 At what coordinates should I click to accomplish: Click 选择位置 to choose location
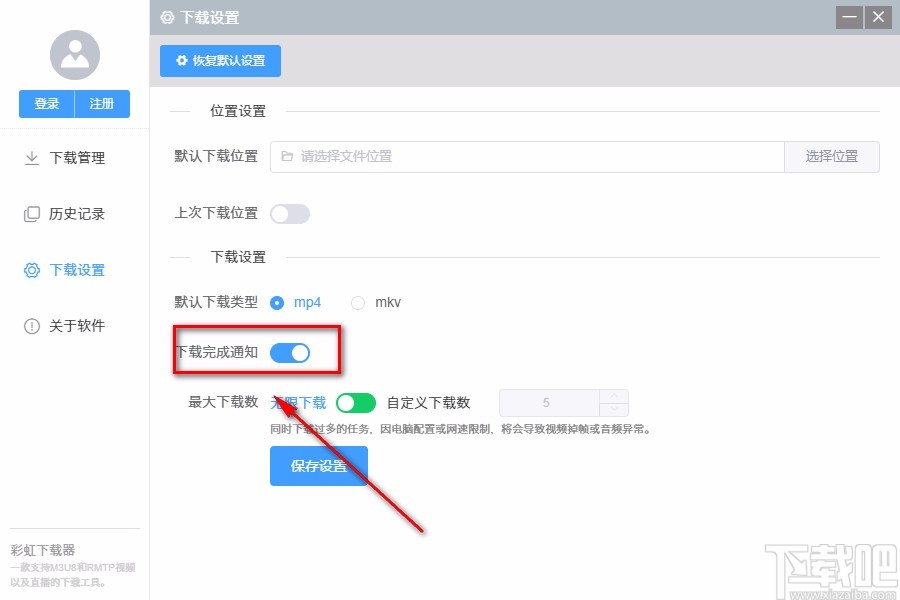832,156
